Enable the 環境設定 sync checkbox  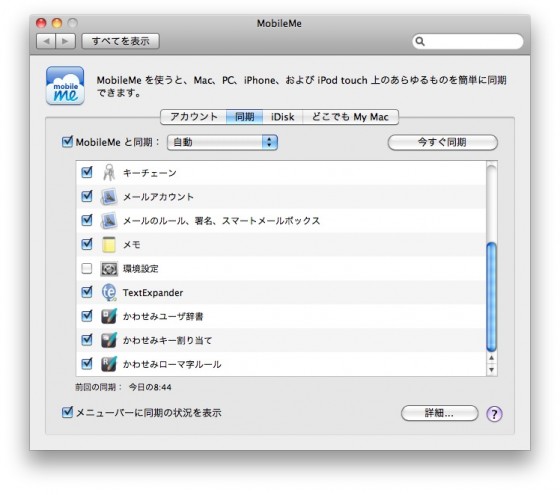pos(87,268)
